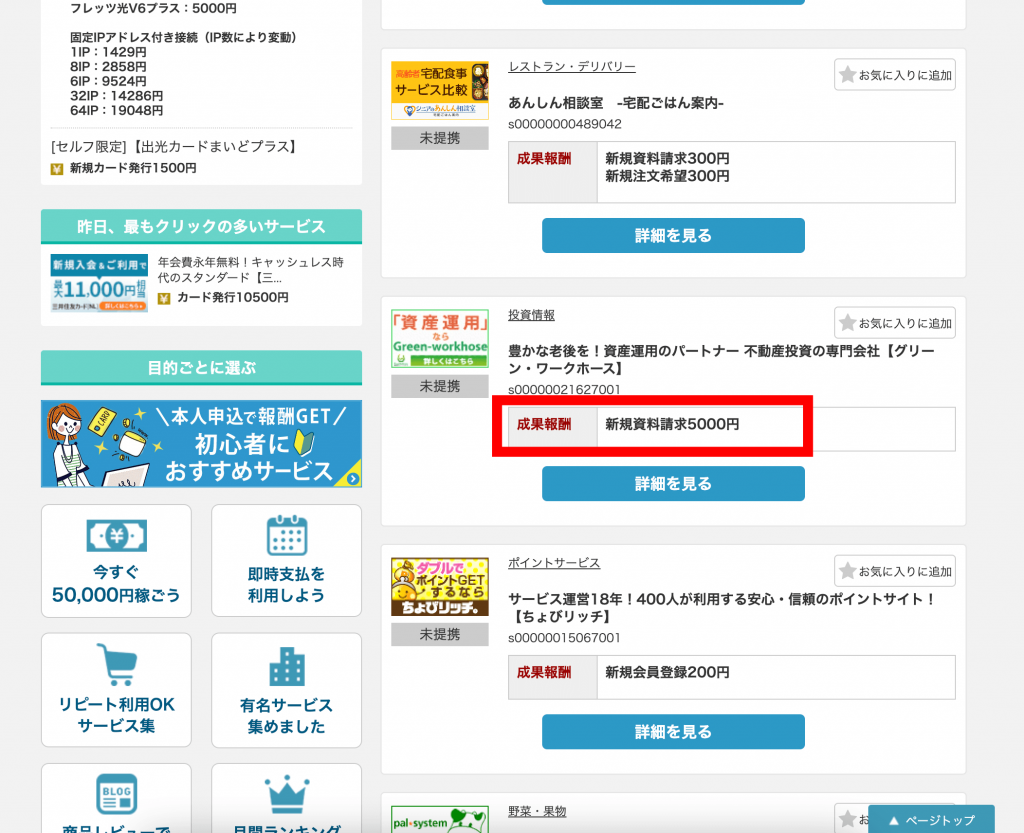This screenshot has width=1024, height=833.
Task: Click the 即時支払を利用しよう calendar icon
Action: tap(286, 536)
